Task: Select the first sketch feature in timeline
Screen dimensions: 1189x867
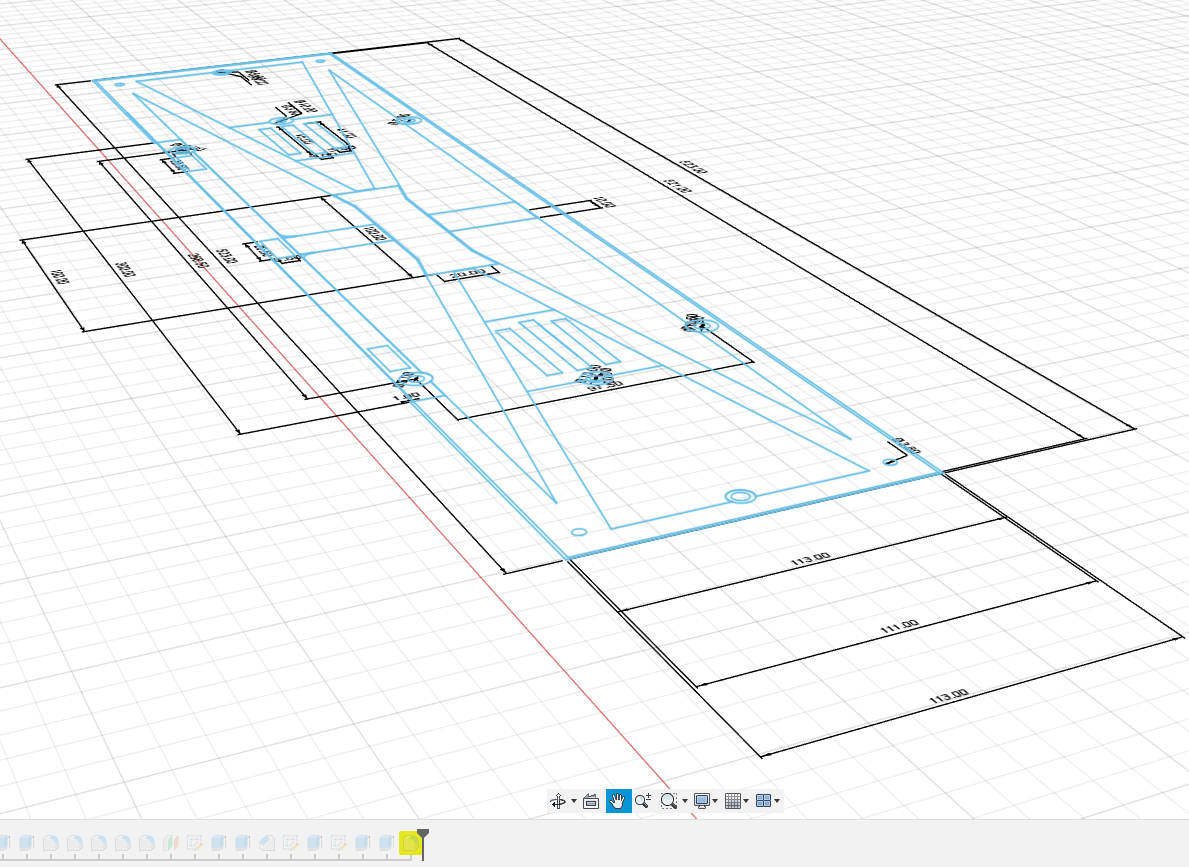Action: pyautogui.click(x=195, y=843)
